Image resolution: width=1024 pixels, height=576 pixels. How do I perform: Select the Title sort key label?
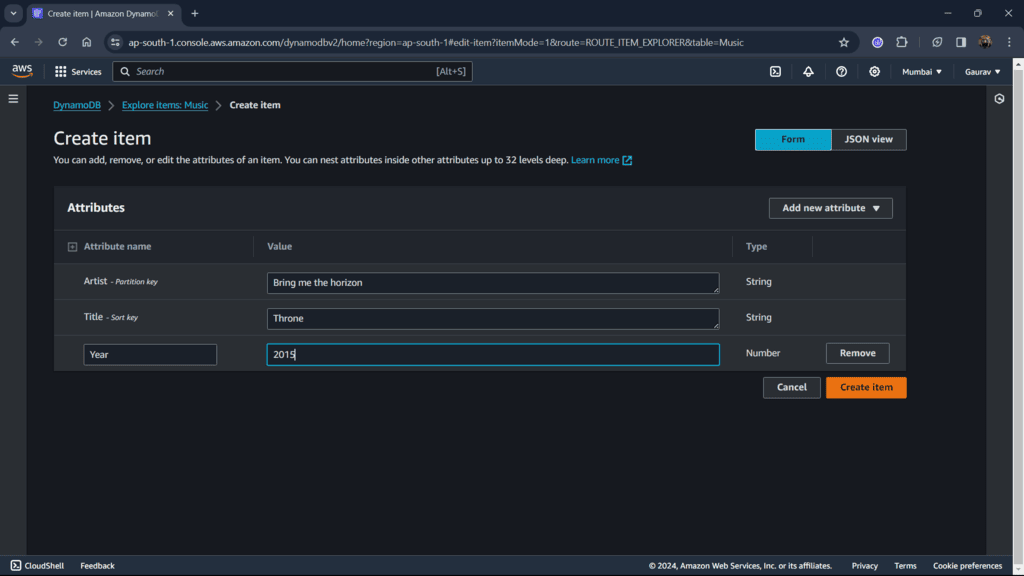[x=110, y=317]
